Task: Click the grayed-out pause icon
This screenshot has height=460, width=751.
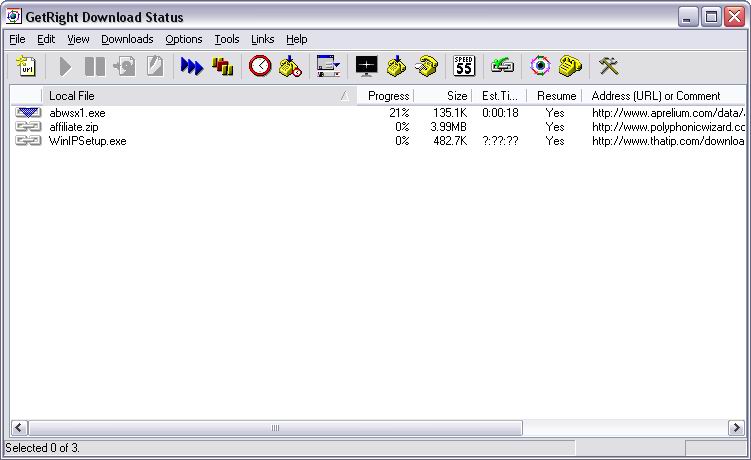Action: tap(94, 66)
